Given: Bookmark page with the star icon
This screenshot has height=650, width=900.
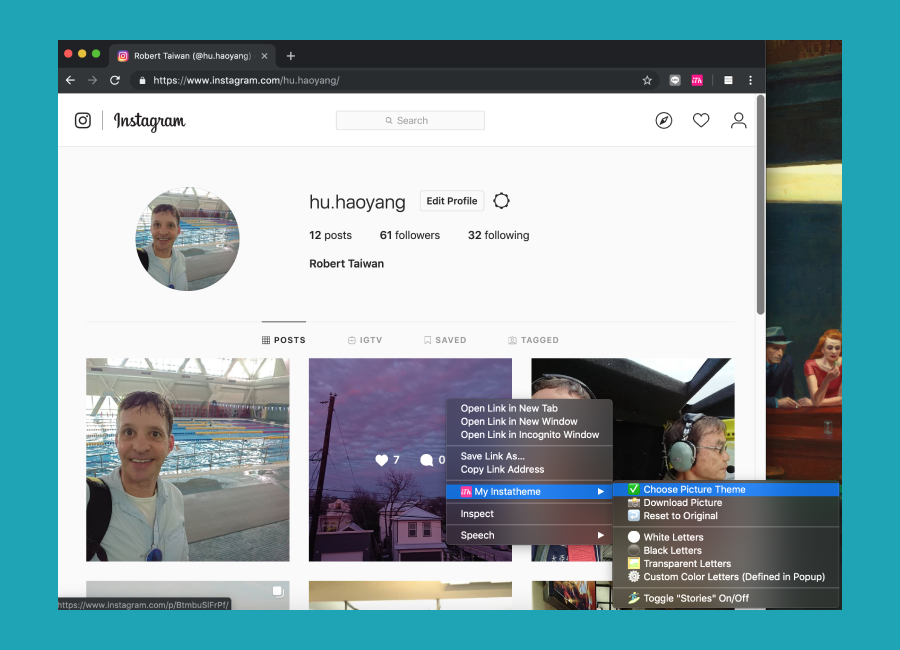Looking at the screenshot, I should [x=647, y=80].
